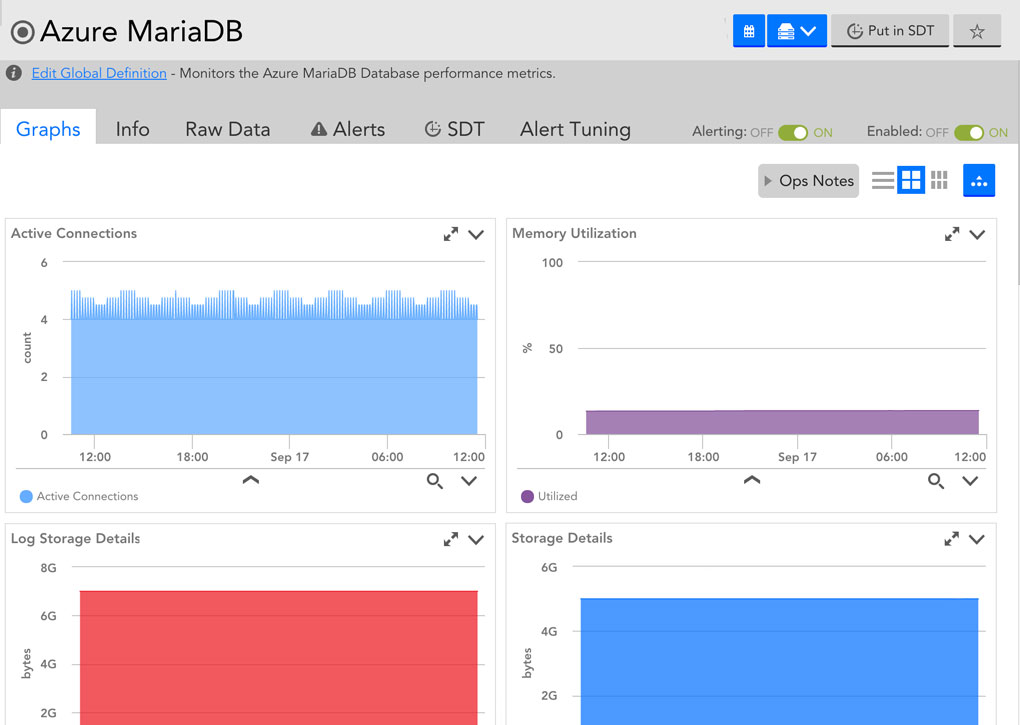This screenshot has height=725, width=1020.
Task: Switch to list view layout icon
Action: pos(883,180)
